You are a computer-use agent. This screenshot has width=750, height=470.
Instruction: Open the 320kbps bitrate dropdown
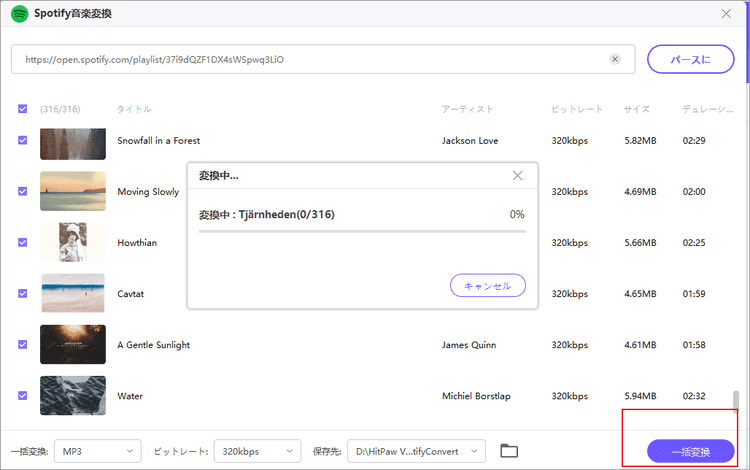(x=257, y=451)
